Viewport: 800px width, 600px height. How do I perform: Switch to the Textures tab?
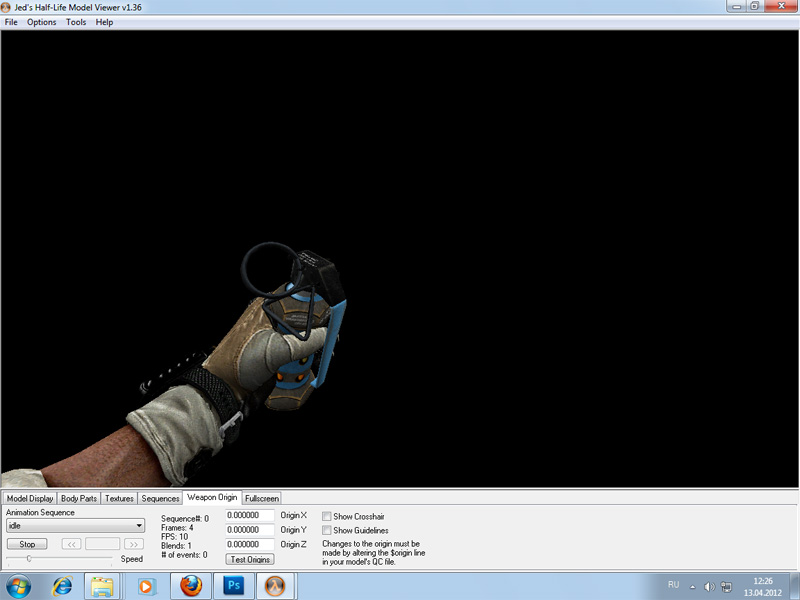pyautogui.click(x=119, y=498)
